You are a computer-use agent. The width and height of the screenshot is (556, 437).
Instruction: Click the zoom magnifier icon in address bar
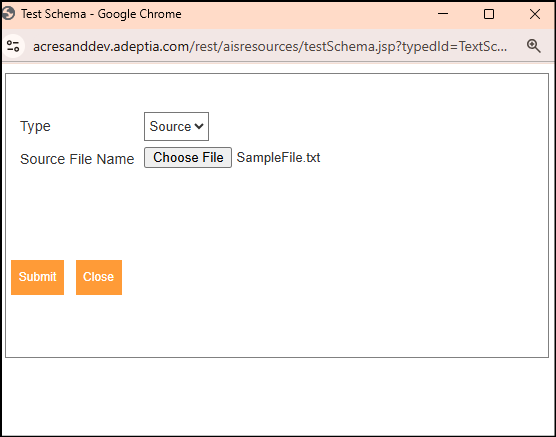coord(533,46)
